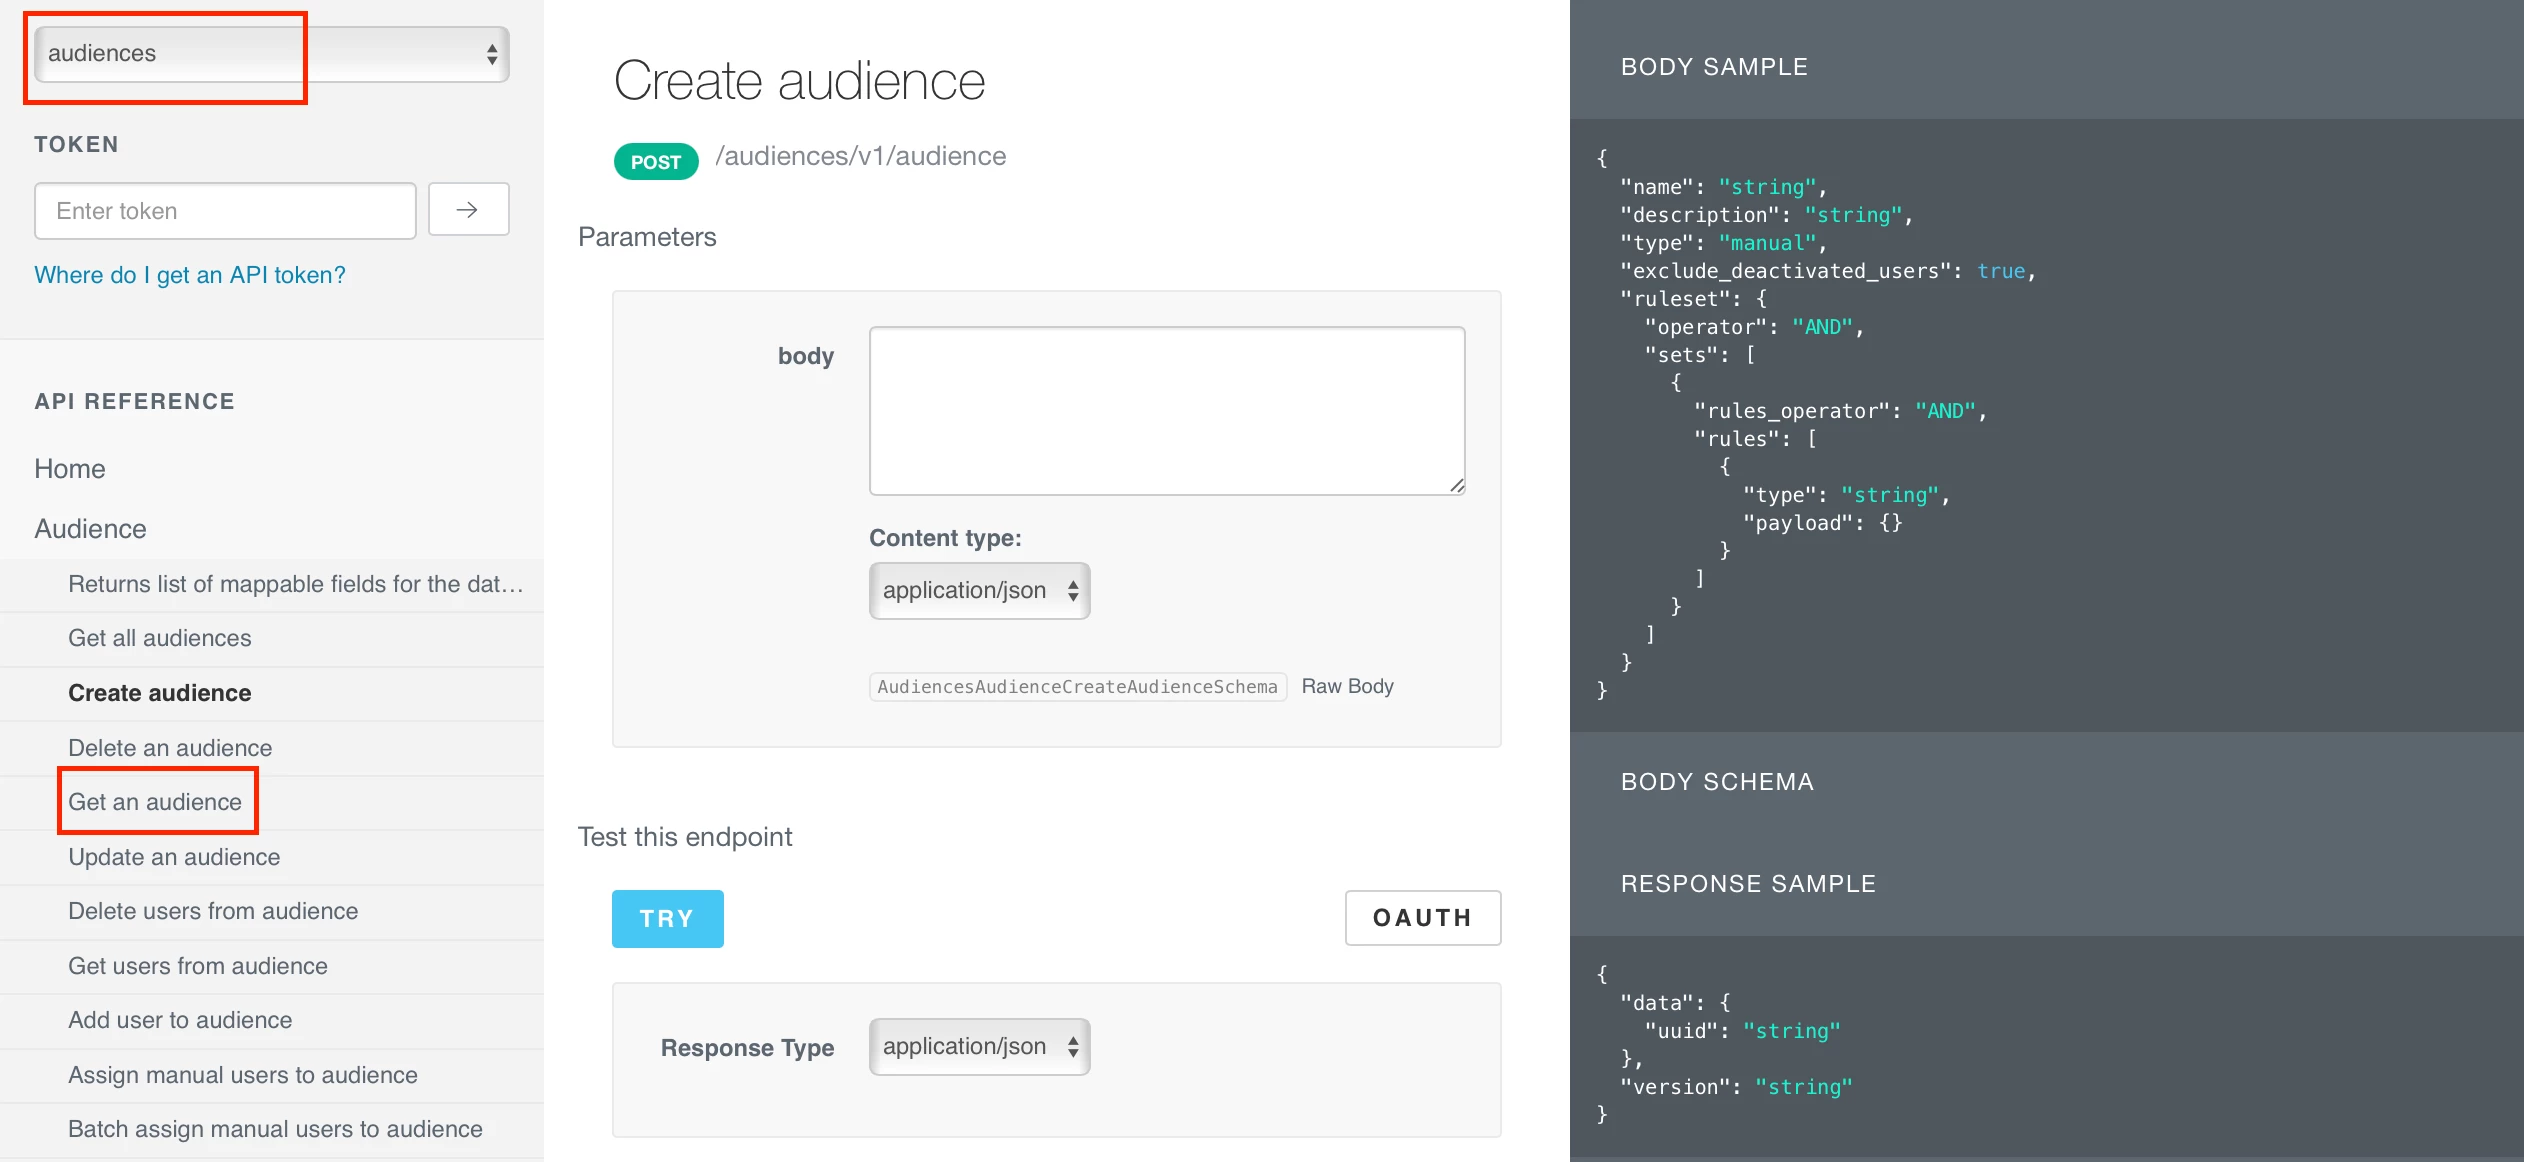The width and height of the screenshot is (2524, 1162).
Task: Open the audiences API selector dropdown
Action: (x=271, y=54)
